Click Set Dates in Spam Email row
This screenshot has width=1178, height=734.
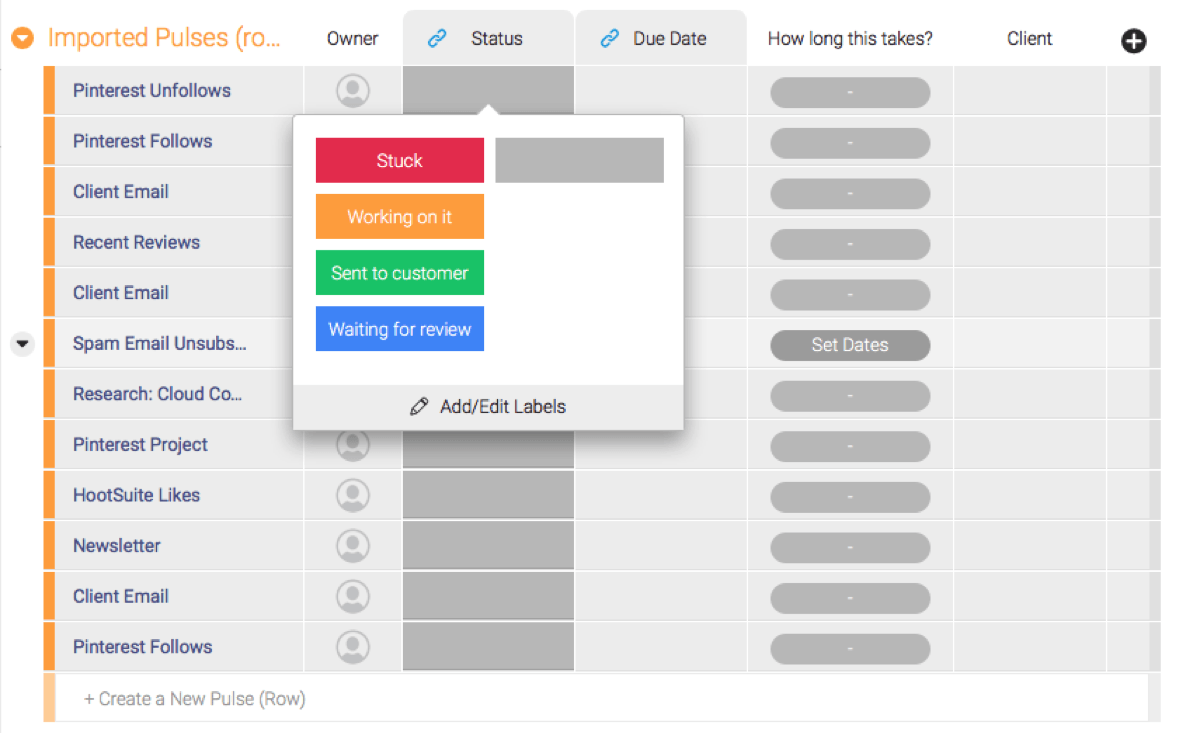(x=850, y=345)
